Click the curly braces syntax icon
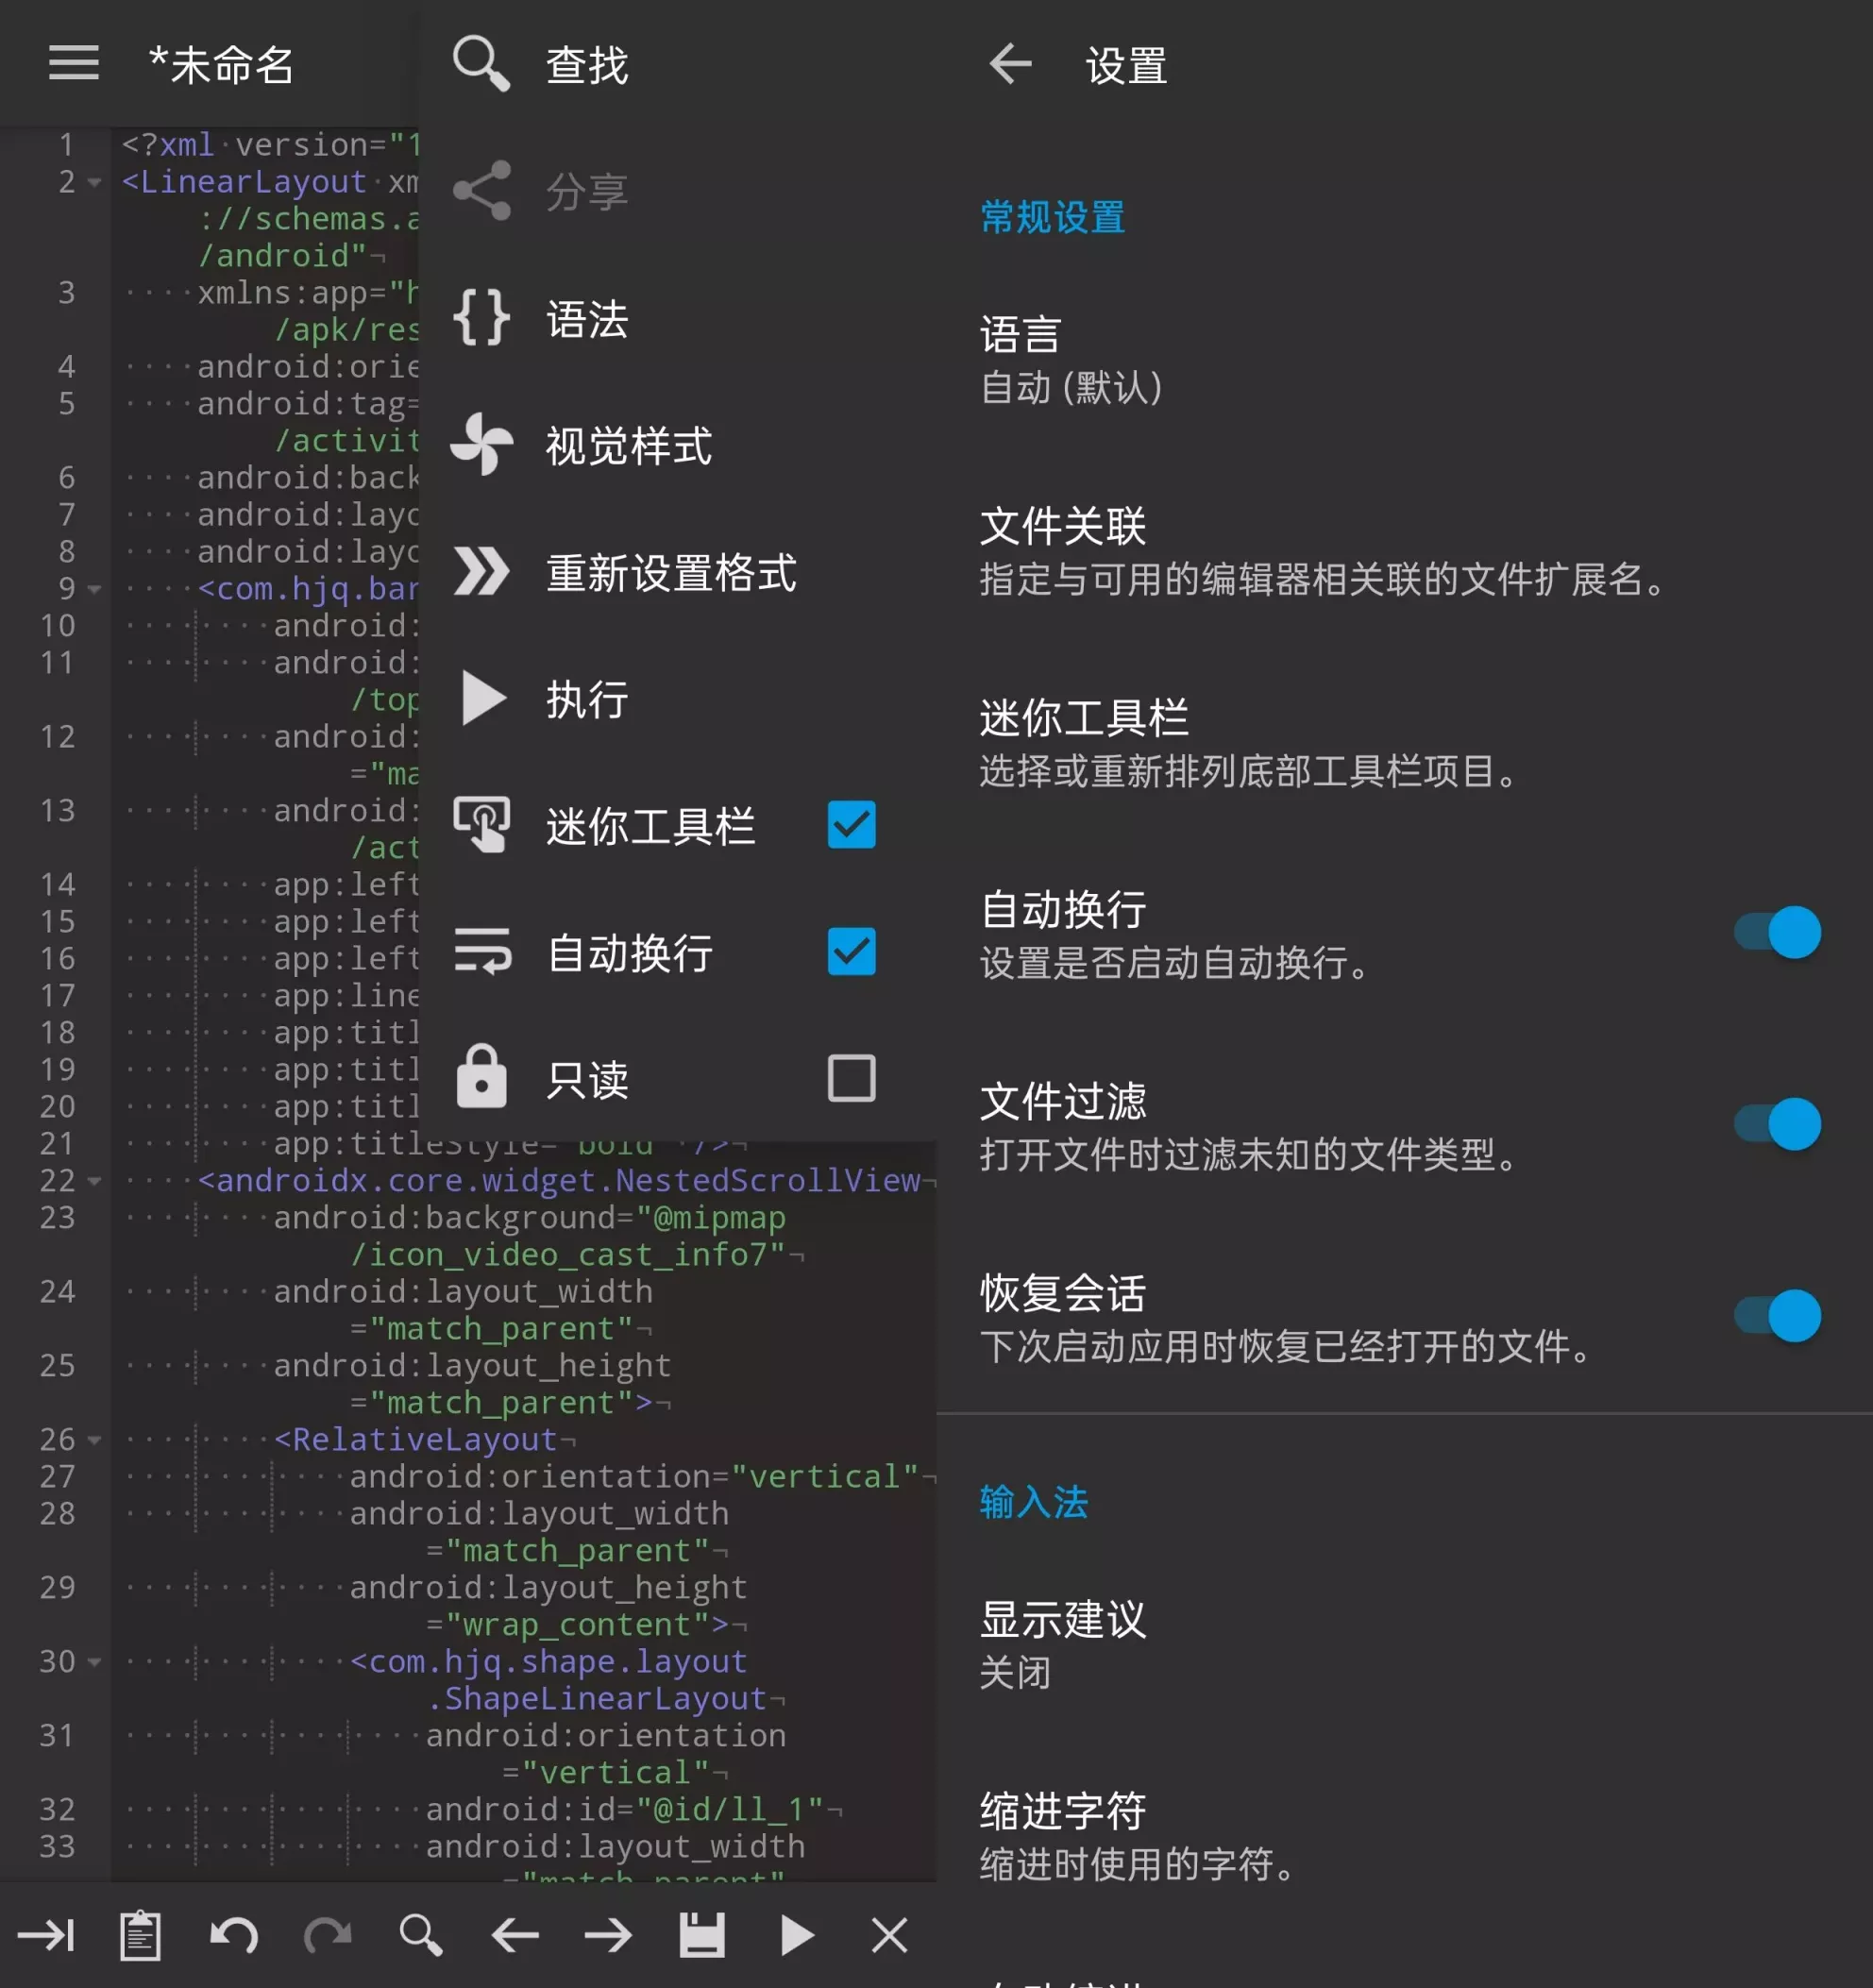Screen dimensions: 1873x1988 [x=481, y=317]
